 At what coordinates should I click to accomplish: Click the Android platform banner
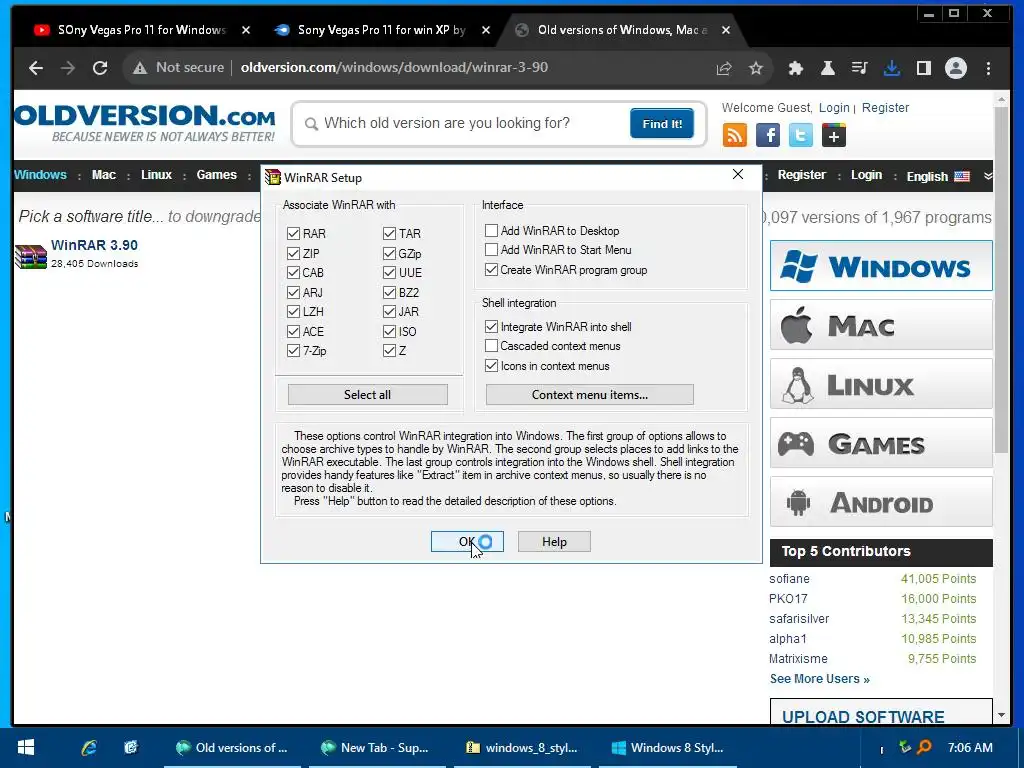pos(881,502)
